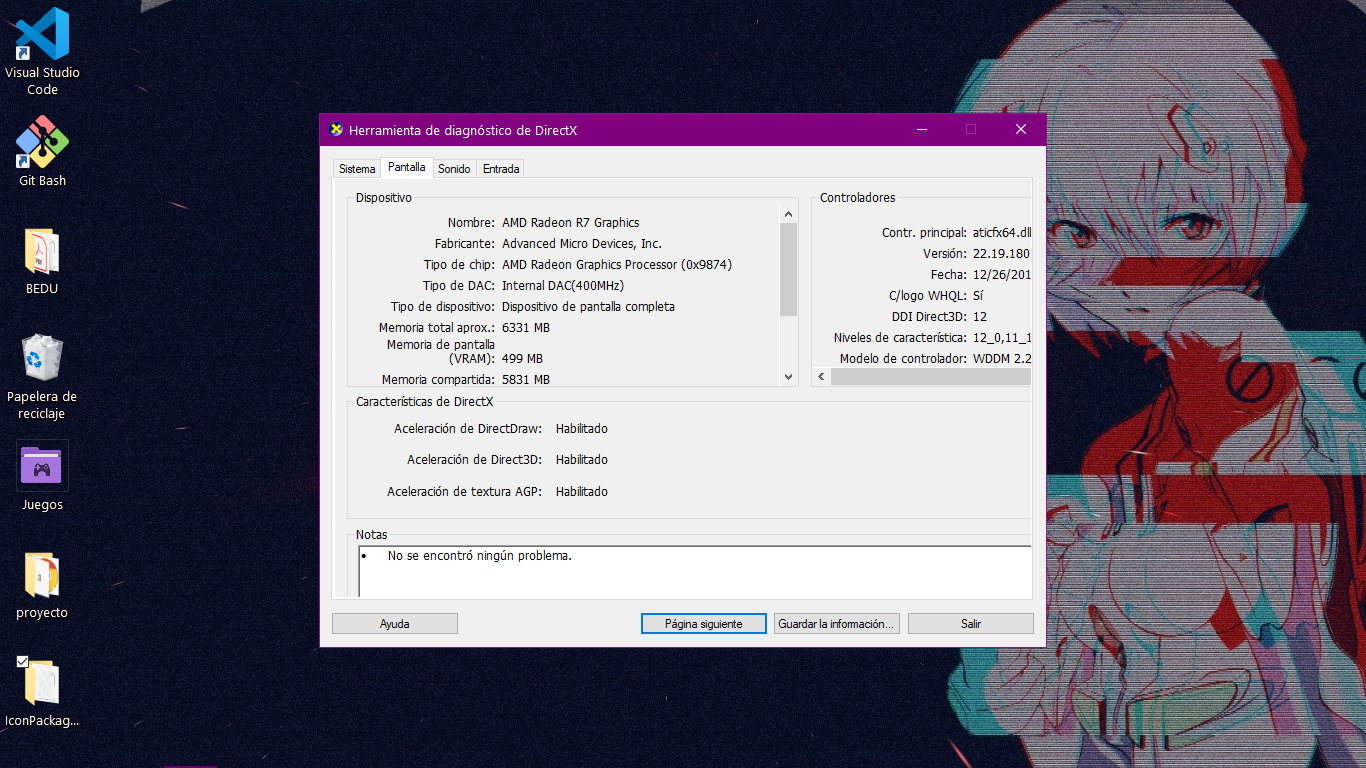Click Controladores scroll left arrow
Screen dimensions: 1366x768
pos(821,377)
